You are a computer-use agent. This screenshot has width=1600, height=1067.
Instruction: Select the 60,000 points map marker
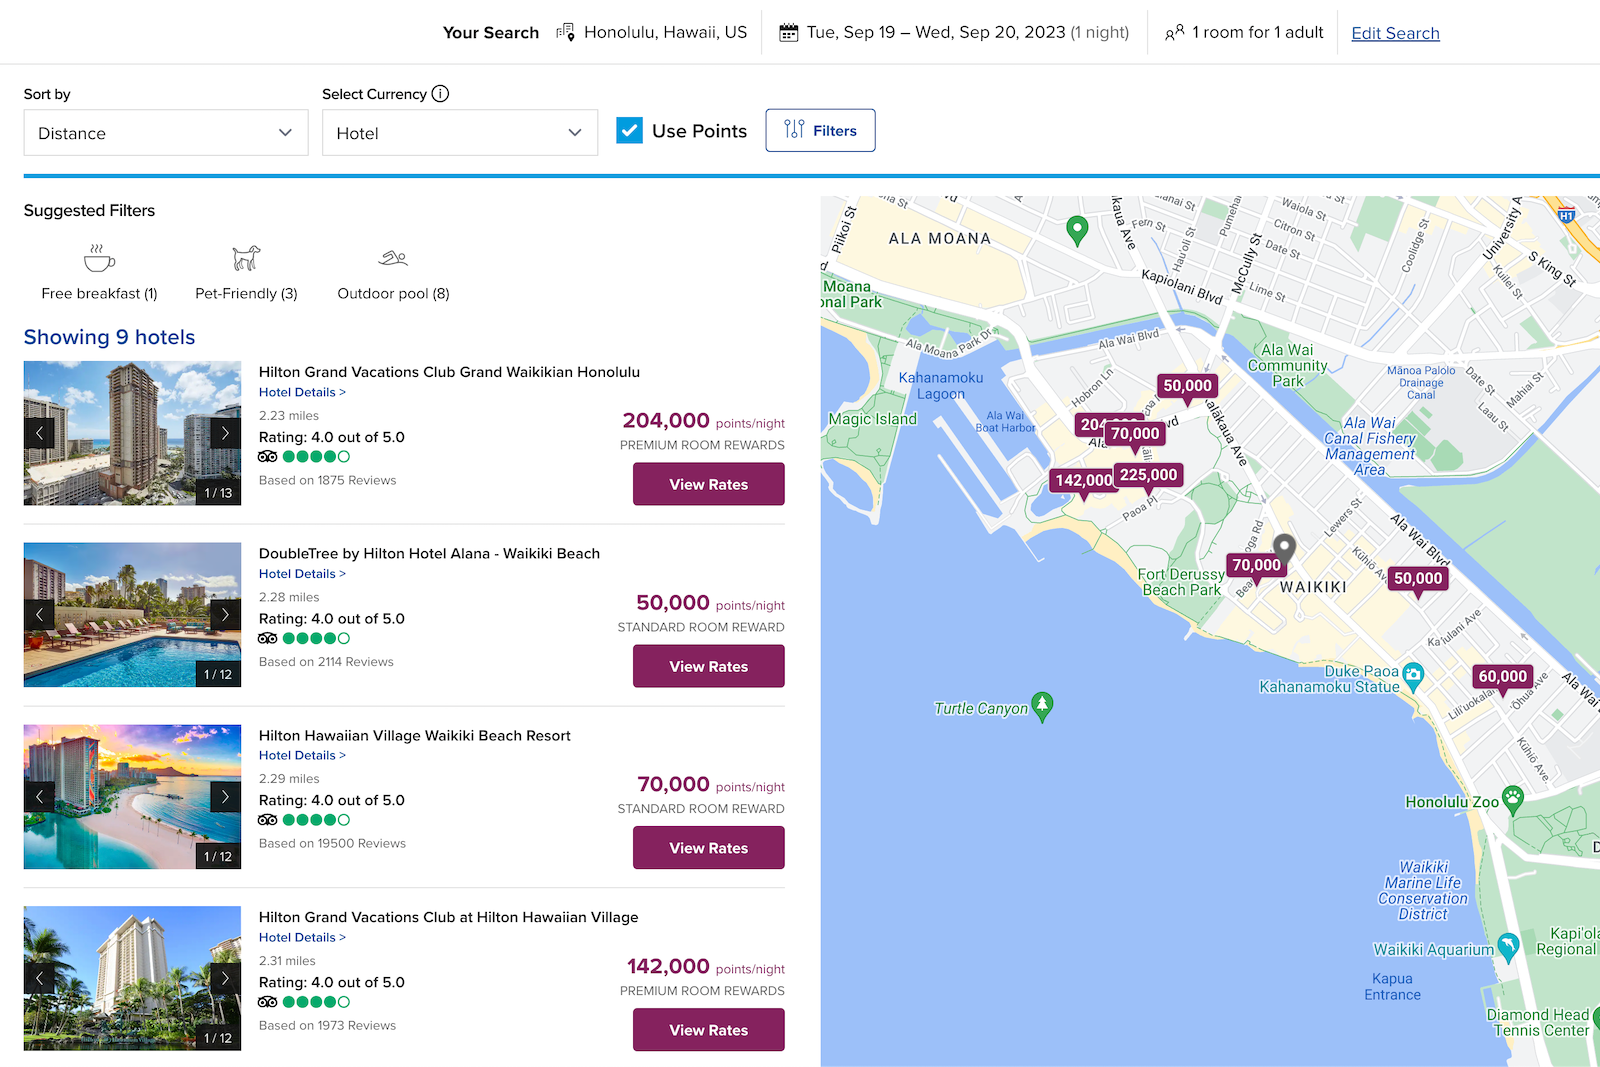(1502, 678)
